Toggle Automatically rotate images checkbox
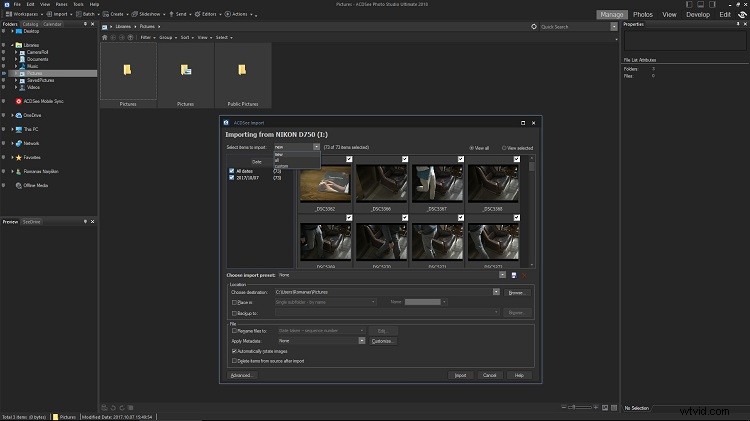Screen dimensions: 750x421 click(x=234, y=351)
